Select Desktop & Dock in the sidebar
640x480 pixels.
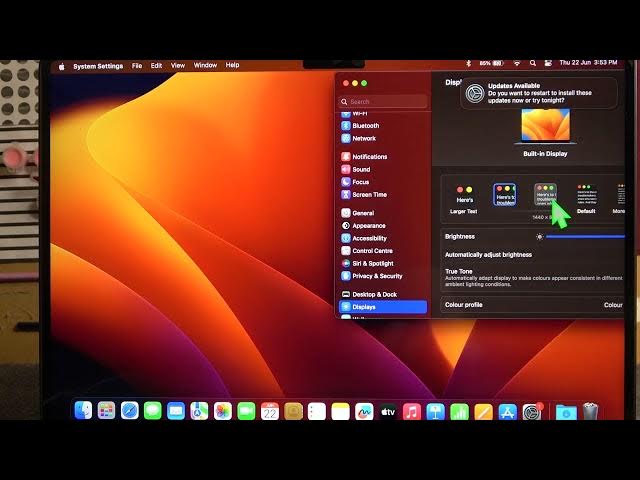pyautogui.click(x=383, y=294)
